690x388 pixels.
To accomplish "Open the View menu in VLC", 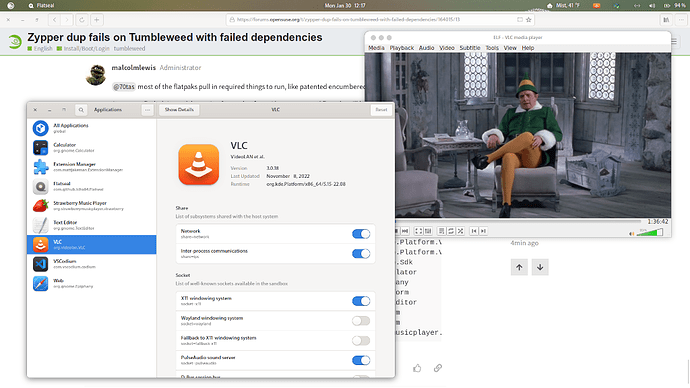I will tap(510, 48).
